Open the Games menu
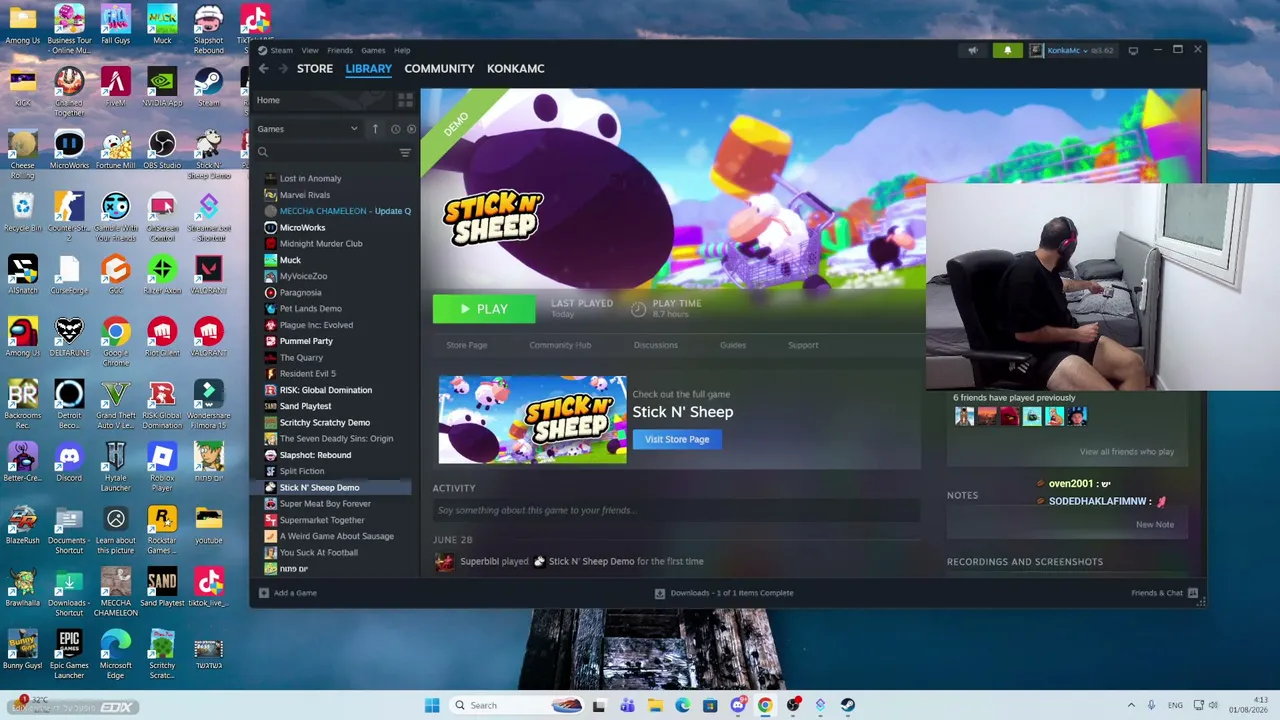This screenshot has width=1280, height=720. click(373, 50)
